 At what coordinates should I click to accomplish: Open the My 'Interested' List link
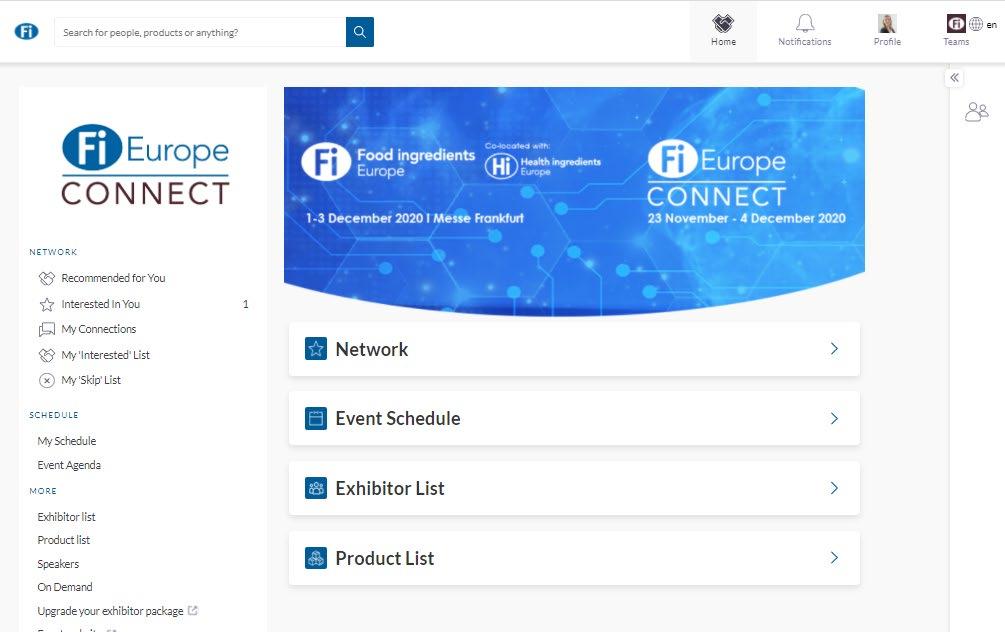pos(106,355)
